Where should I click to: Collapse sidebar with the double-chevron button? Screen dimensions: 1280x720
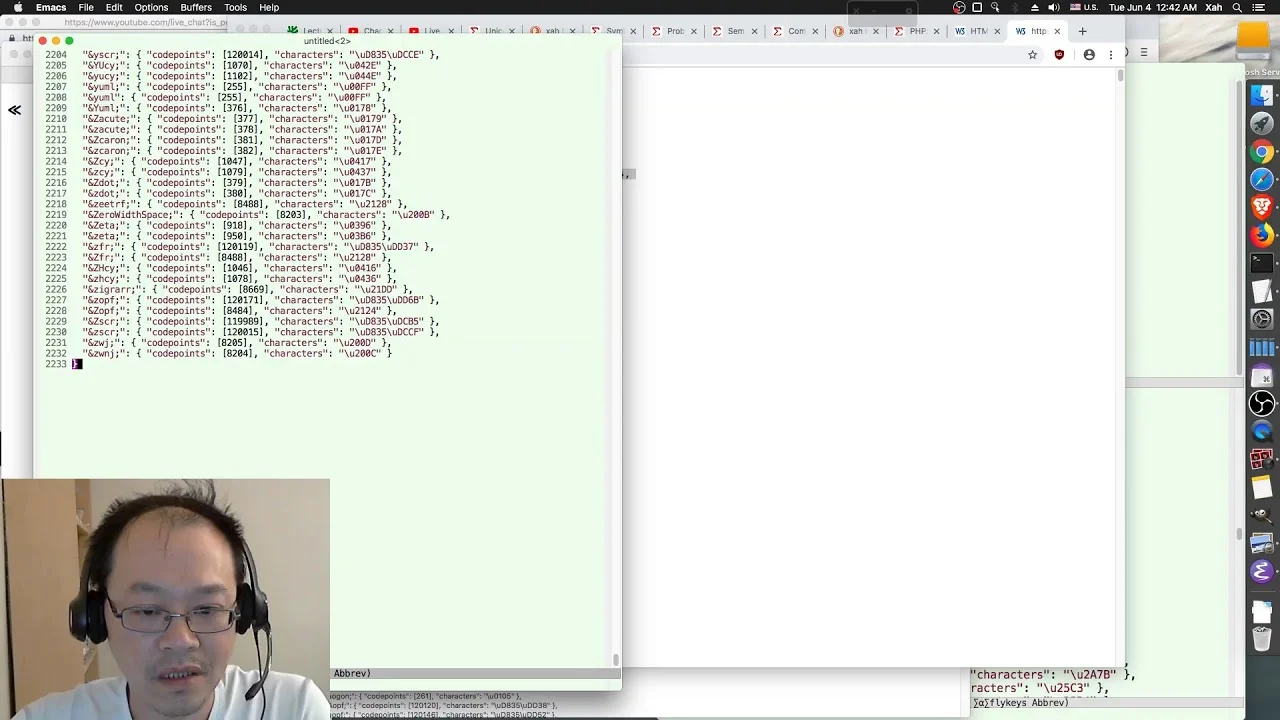(x=15, y=110)
